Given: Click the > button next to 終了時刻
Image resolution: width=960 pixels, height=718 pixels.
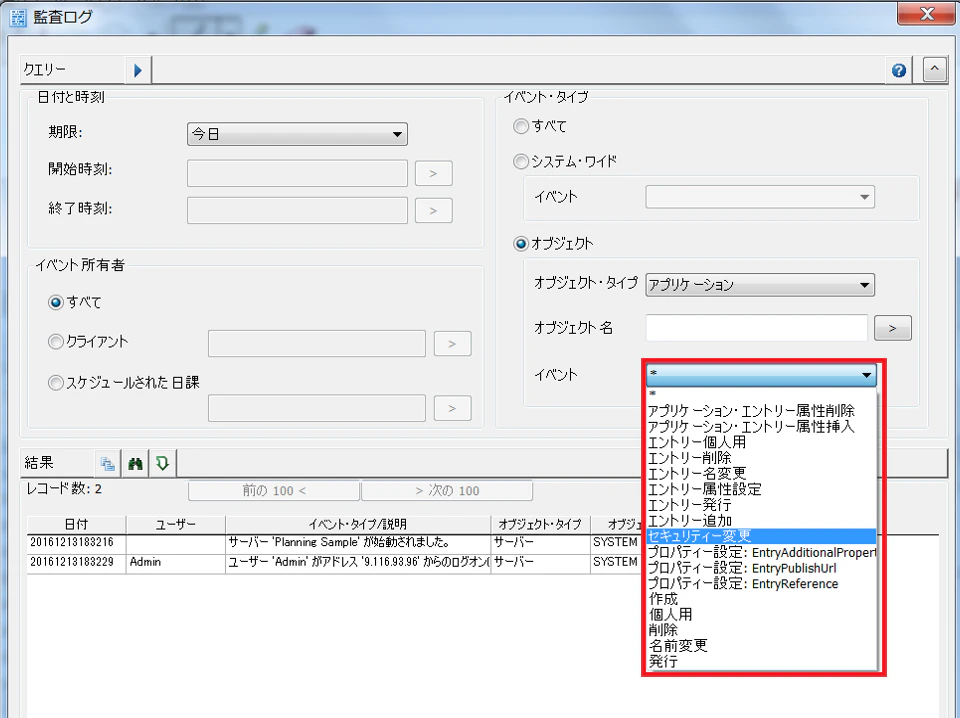Looking at the screenshot, I should 433,211.
